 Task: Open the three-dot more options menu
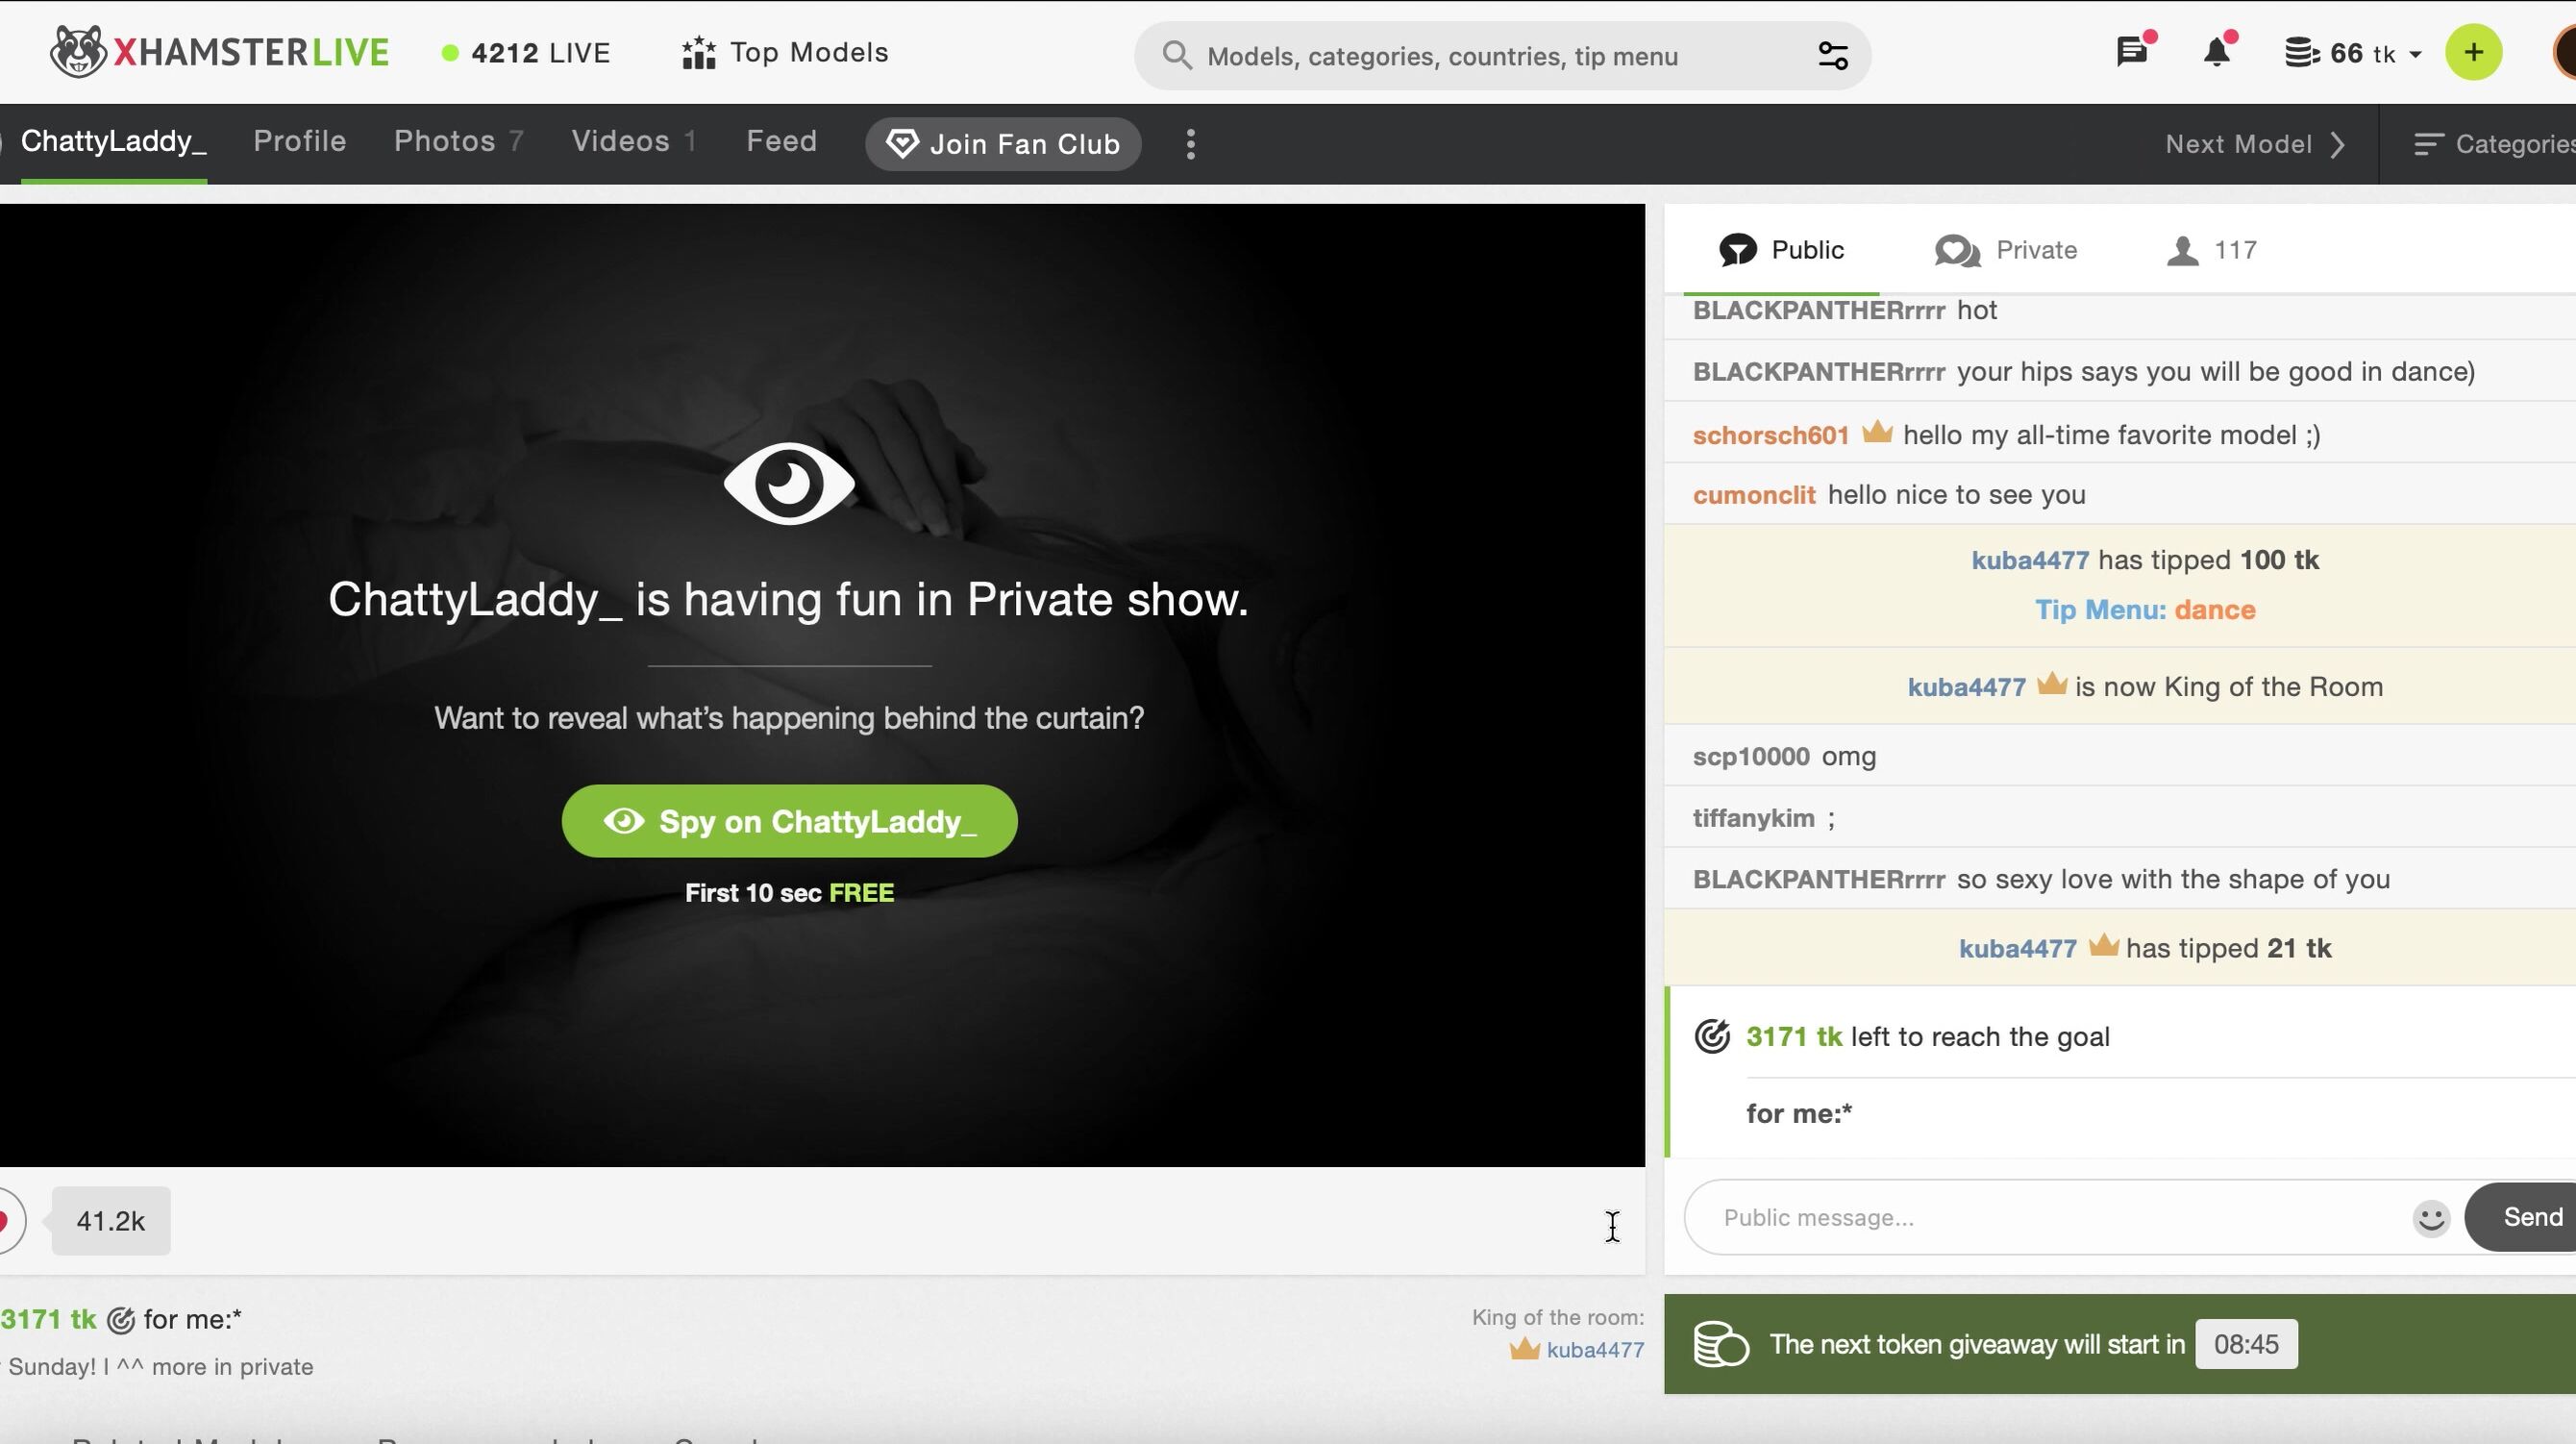pos(1190,144)
